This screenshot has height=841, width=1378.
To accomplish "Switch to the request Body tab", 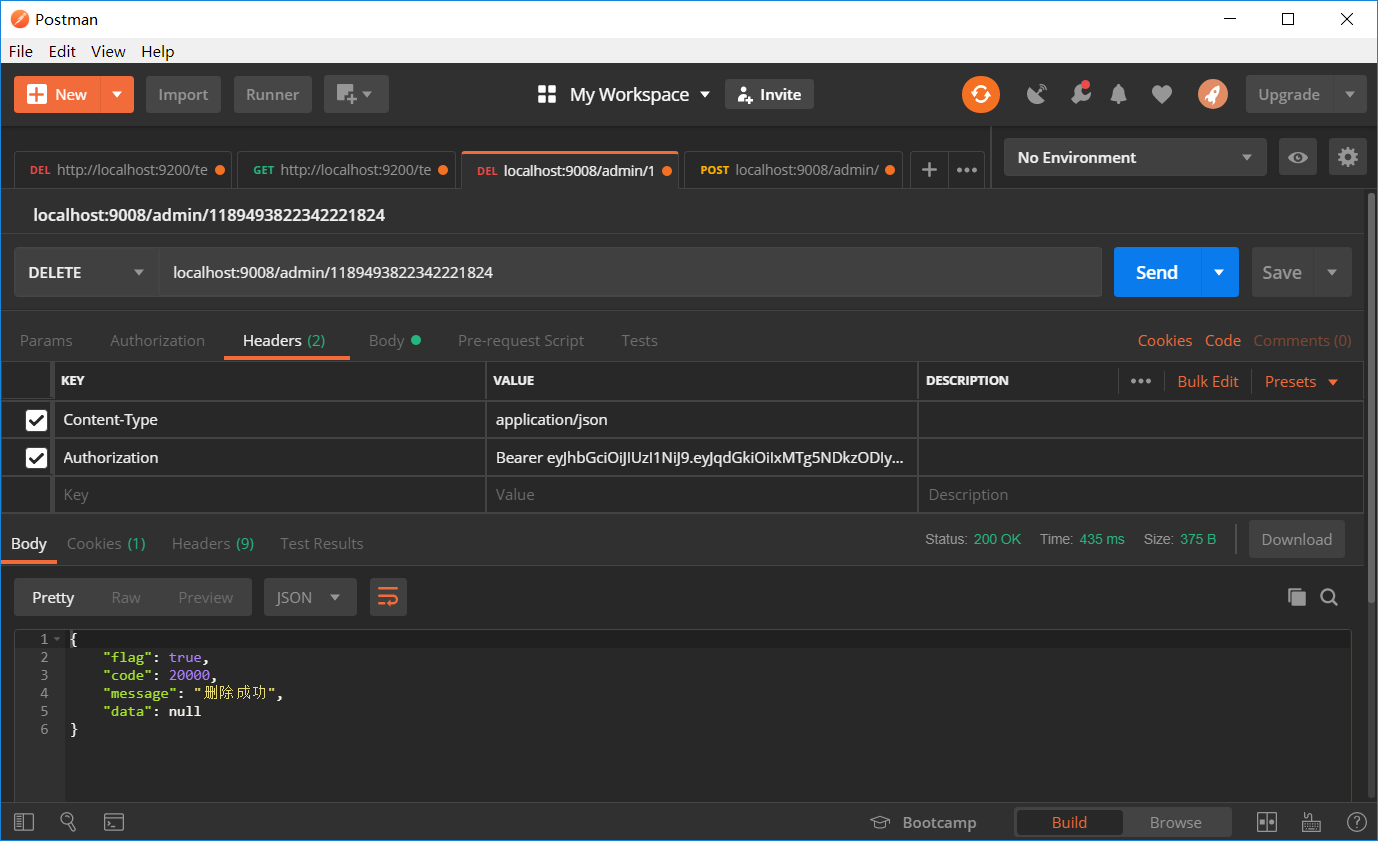I will coord(394,340).
